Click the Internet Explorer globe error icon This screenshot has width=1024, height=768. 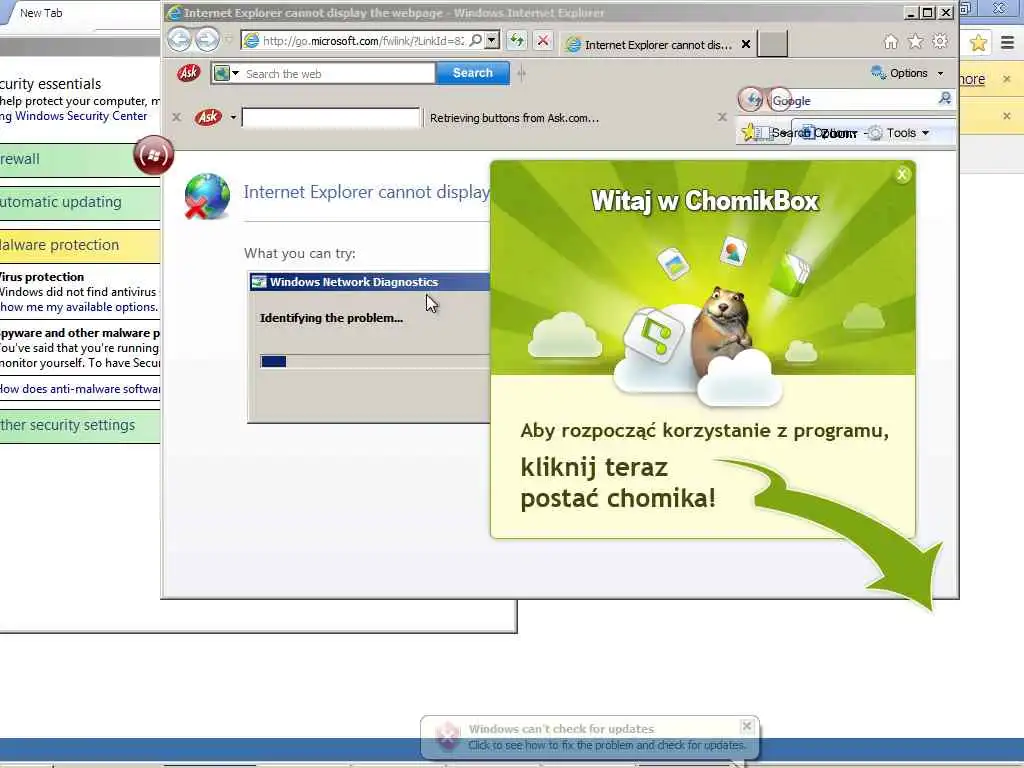[x=207, y=196]
